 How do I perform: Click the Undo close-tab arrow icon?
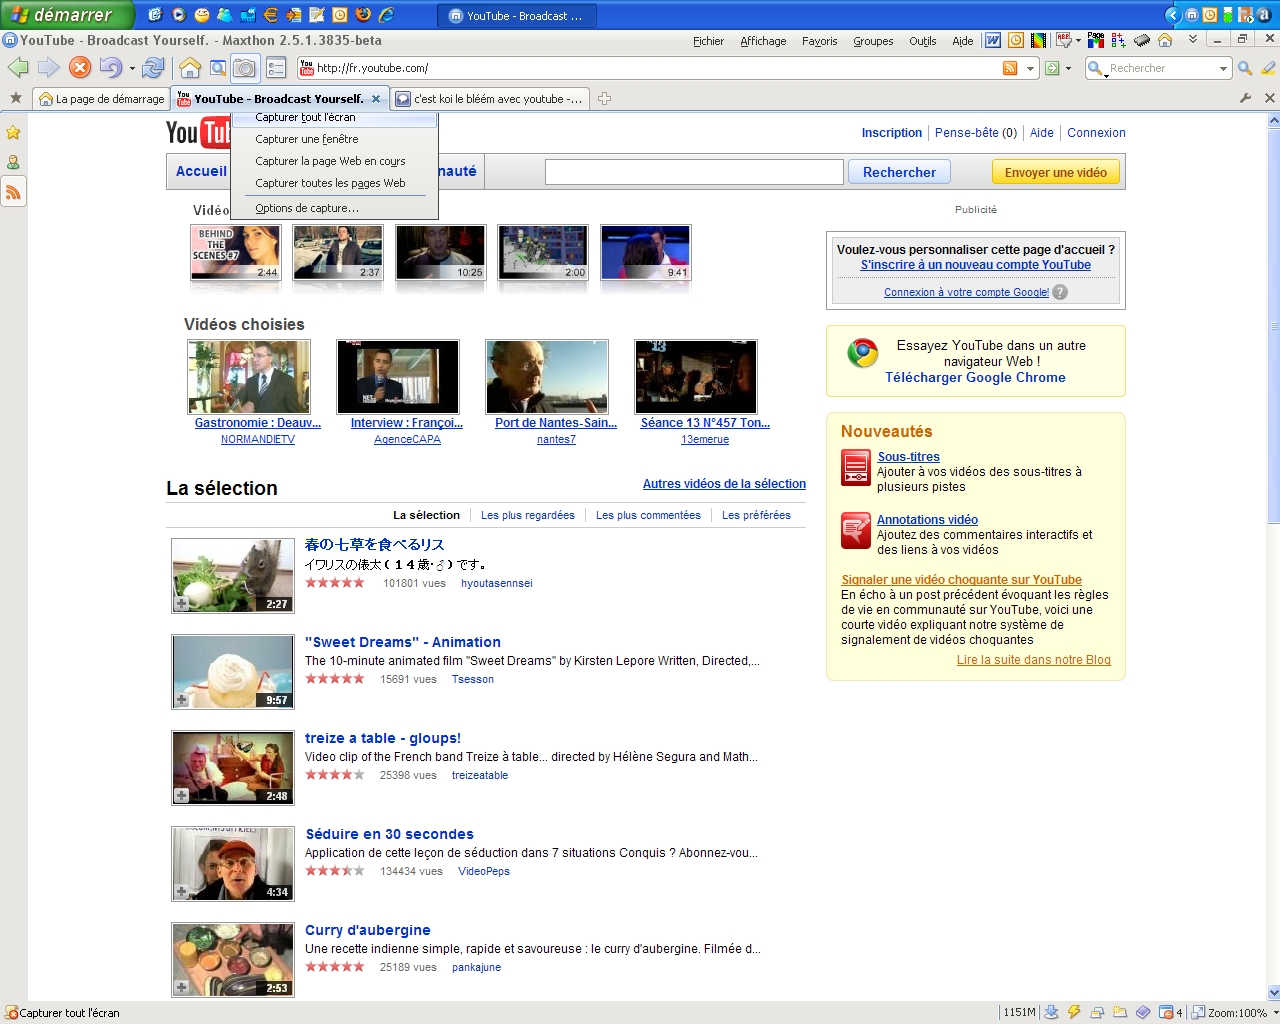tap(110, 68)
